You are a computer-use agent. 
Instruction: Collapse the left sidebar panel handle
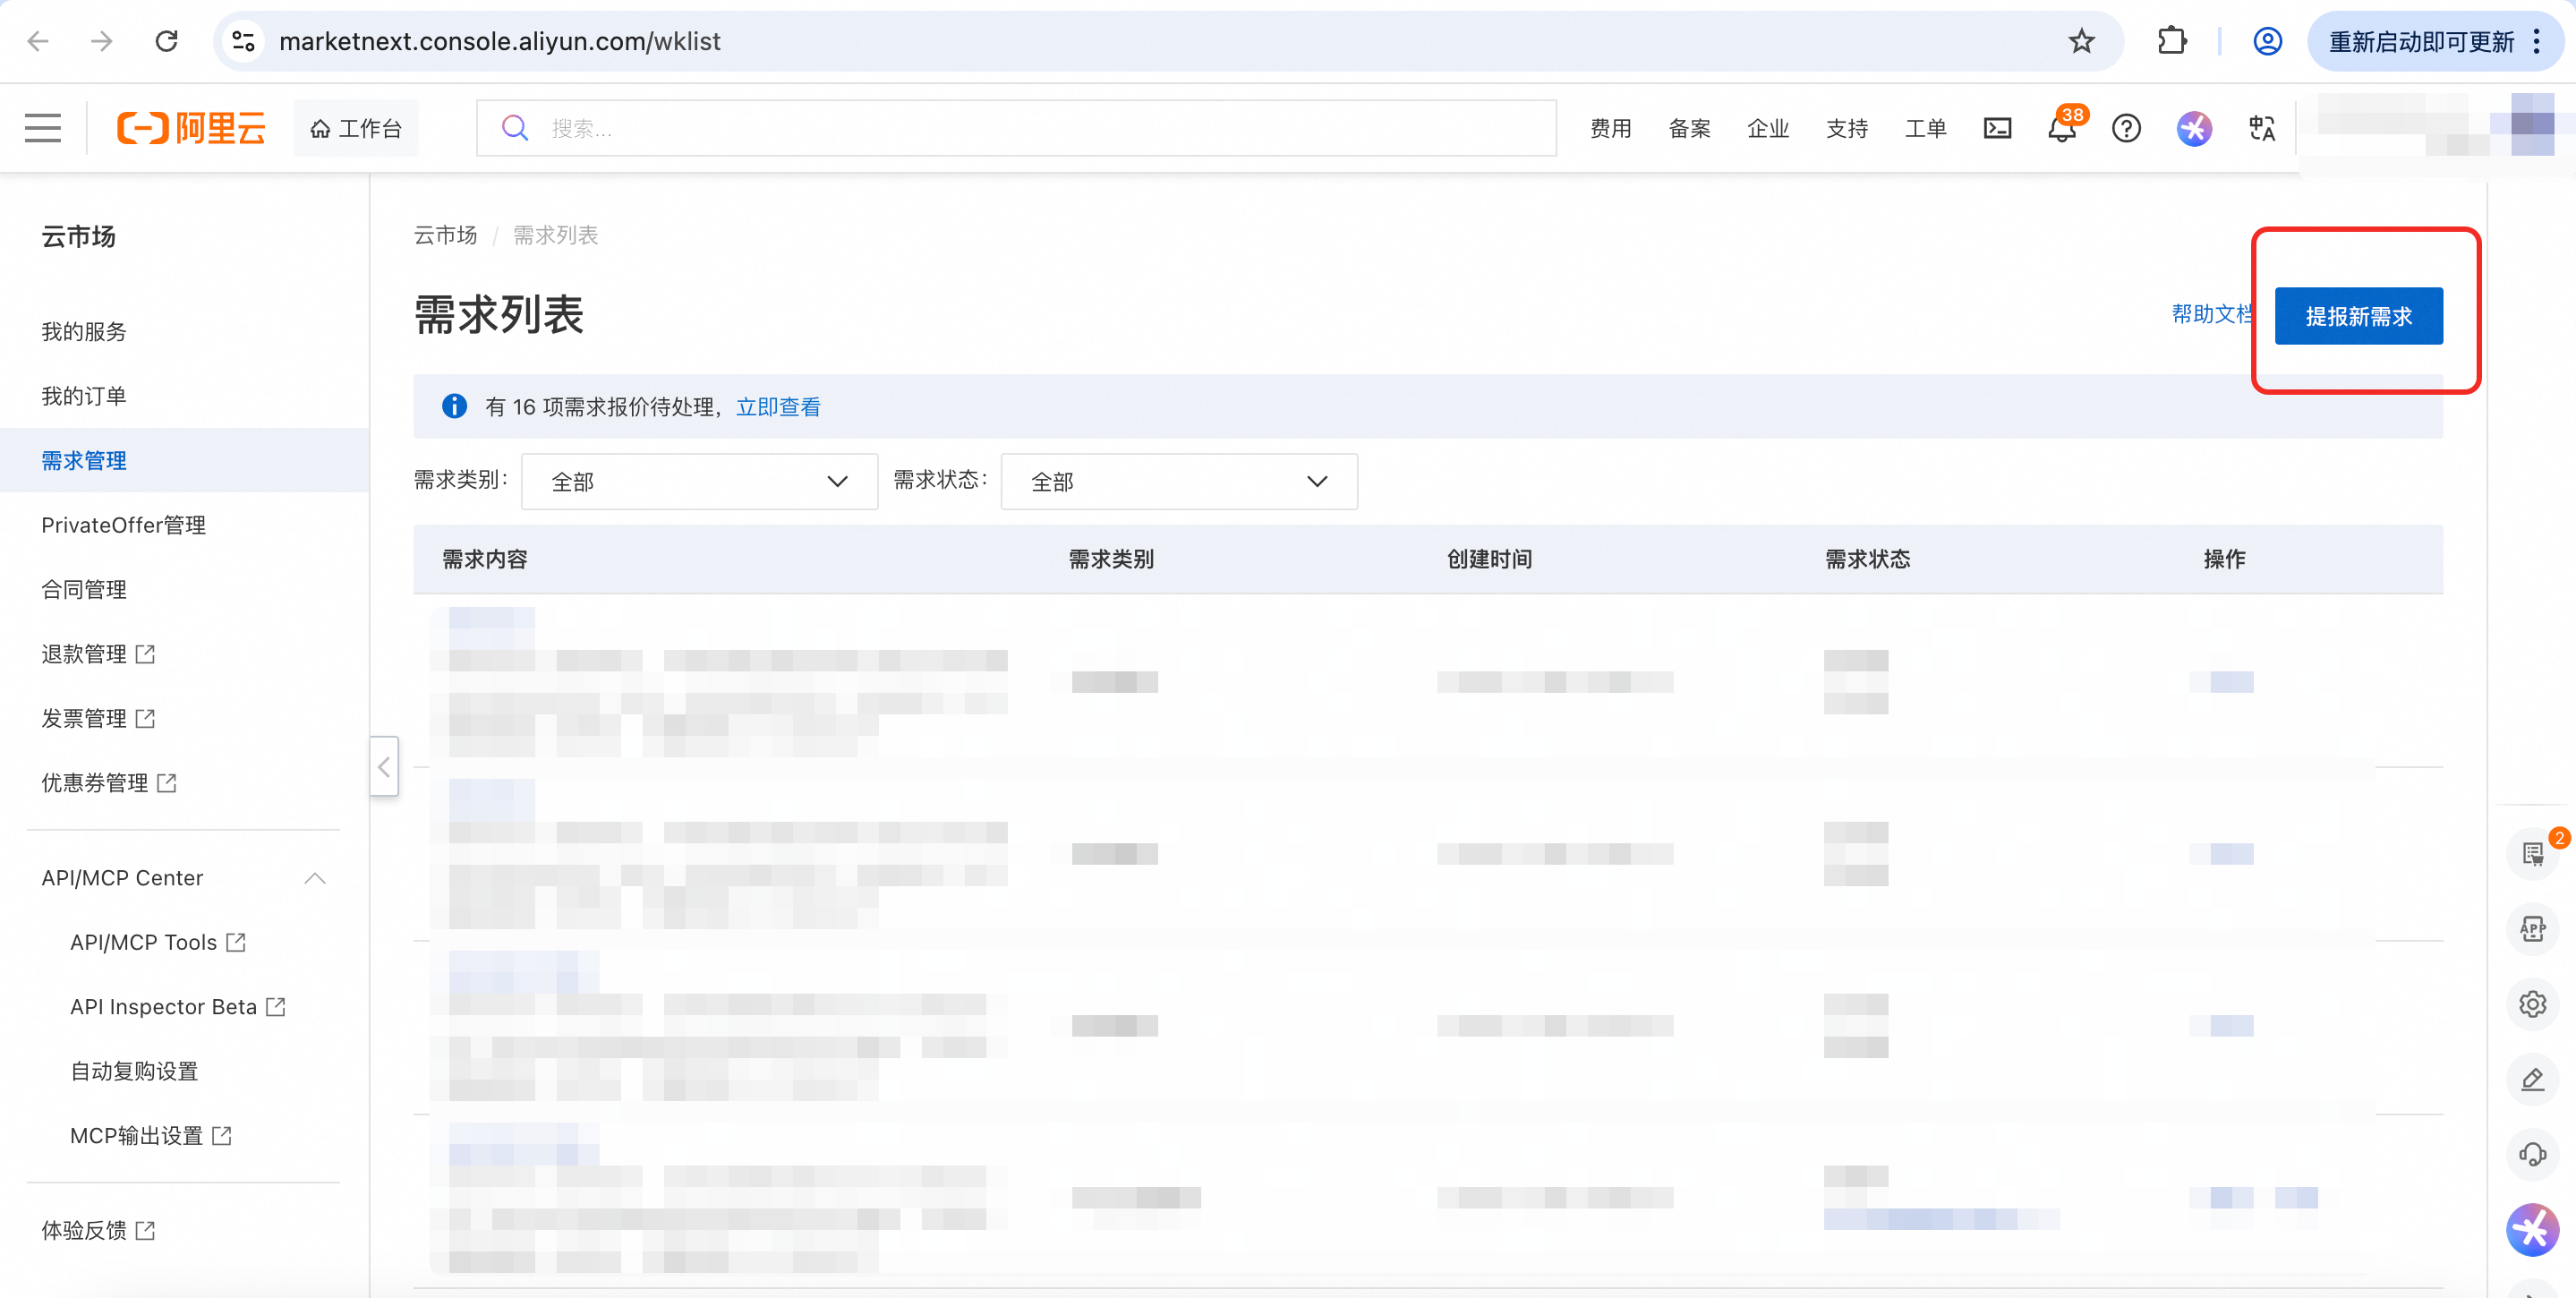click(384, 766)
